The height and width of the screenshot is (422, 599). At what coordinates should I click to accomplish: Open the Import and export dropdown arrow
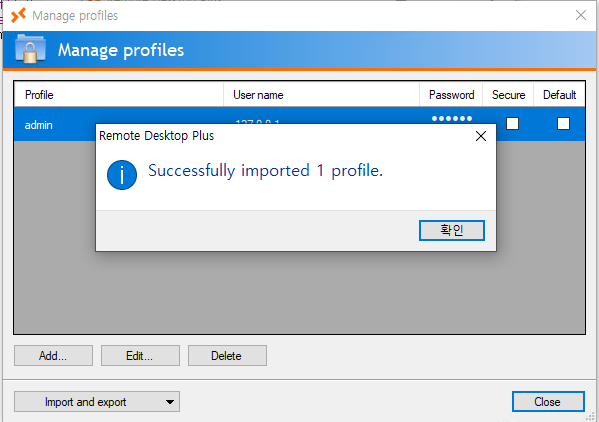coord(170,402)
